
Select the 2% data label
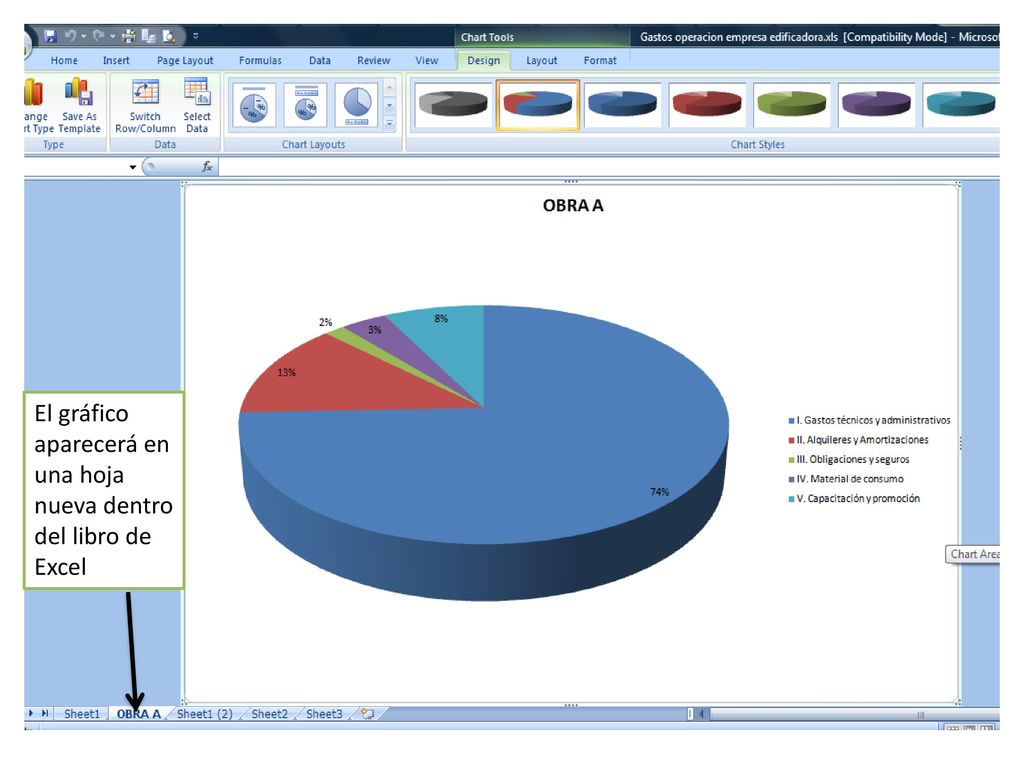[x=325, y=322]
